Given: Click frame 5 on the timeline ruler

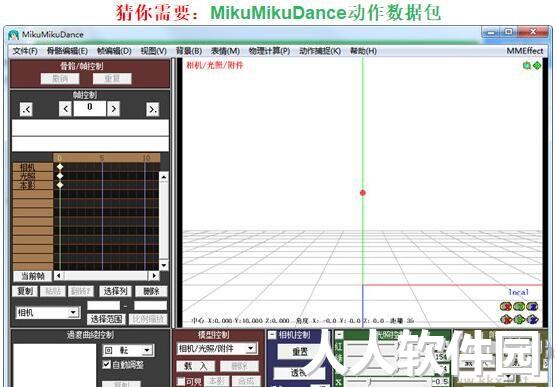Looking at the screenshot, I should [x=102, y=157].
